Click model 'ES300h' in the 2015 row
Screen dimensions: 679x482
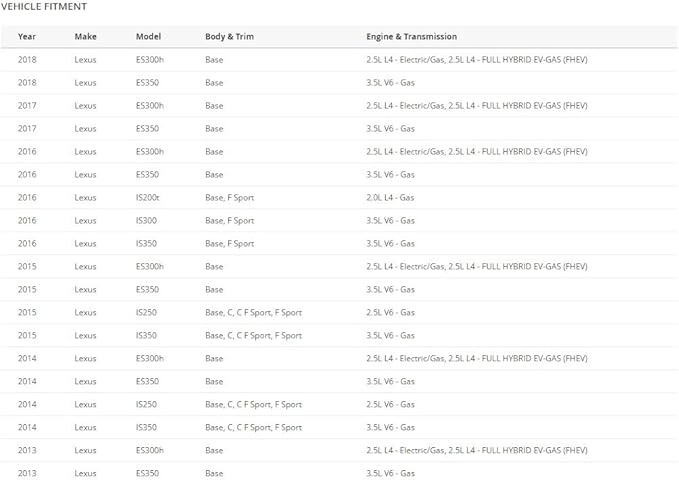point(150,266)
